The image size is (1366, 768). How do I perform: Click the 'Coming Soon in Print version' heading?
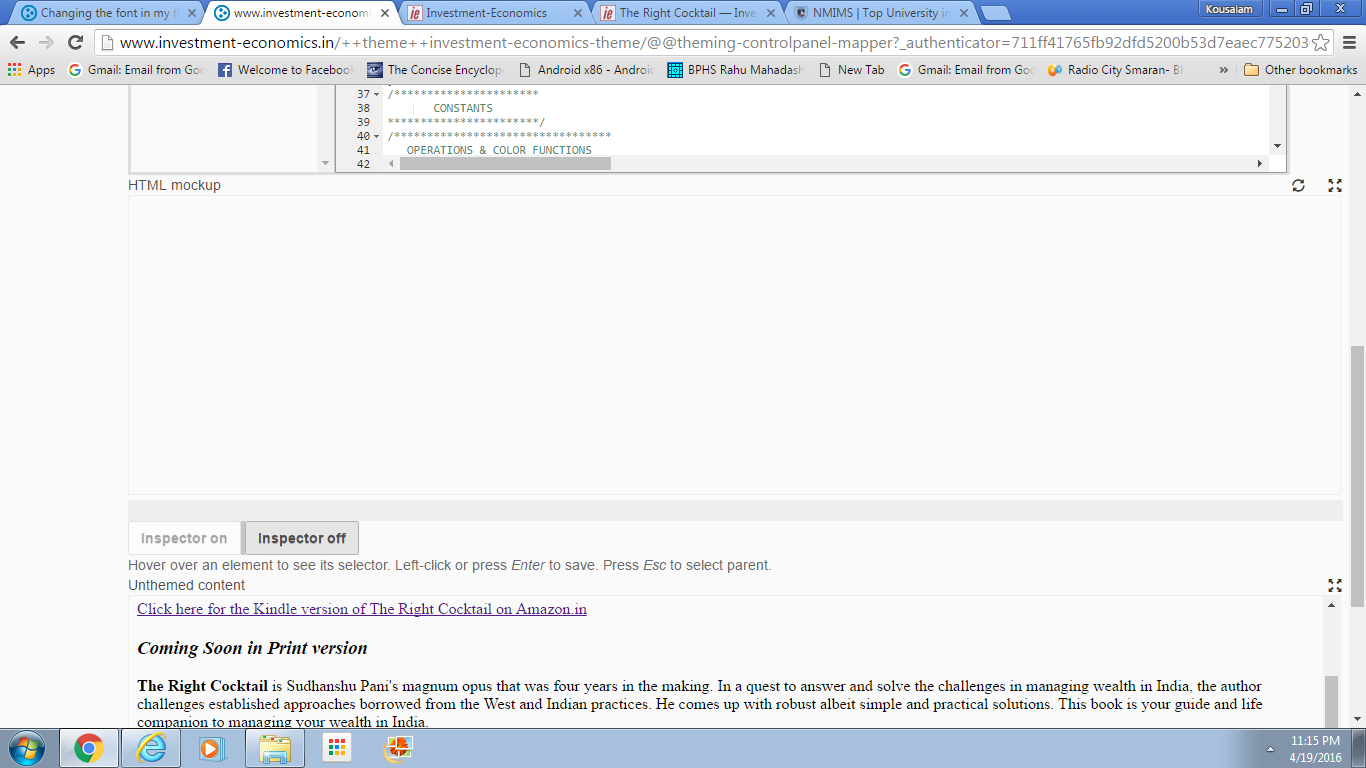pos(252,648)
